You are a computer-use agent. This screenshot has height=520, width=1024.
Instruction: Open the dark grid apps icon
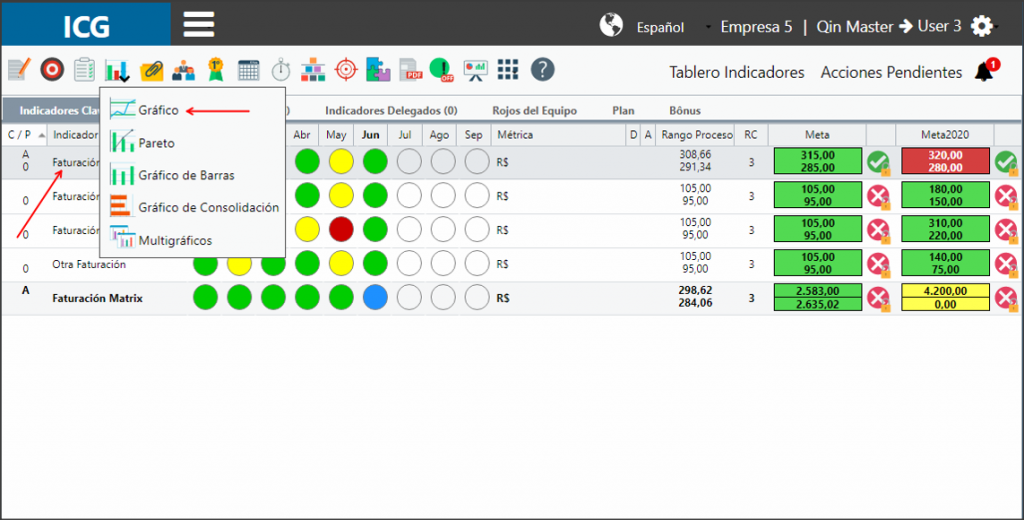[x=507, y=69]
